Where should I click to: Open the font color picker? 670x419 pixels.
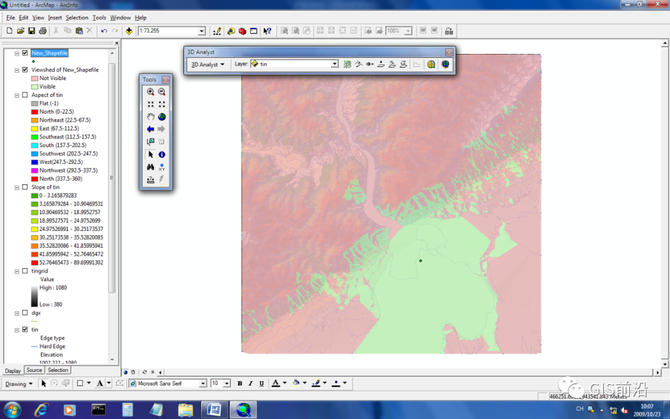pyautogui.click(x=285, y=383)
